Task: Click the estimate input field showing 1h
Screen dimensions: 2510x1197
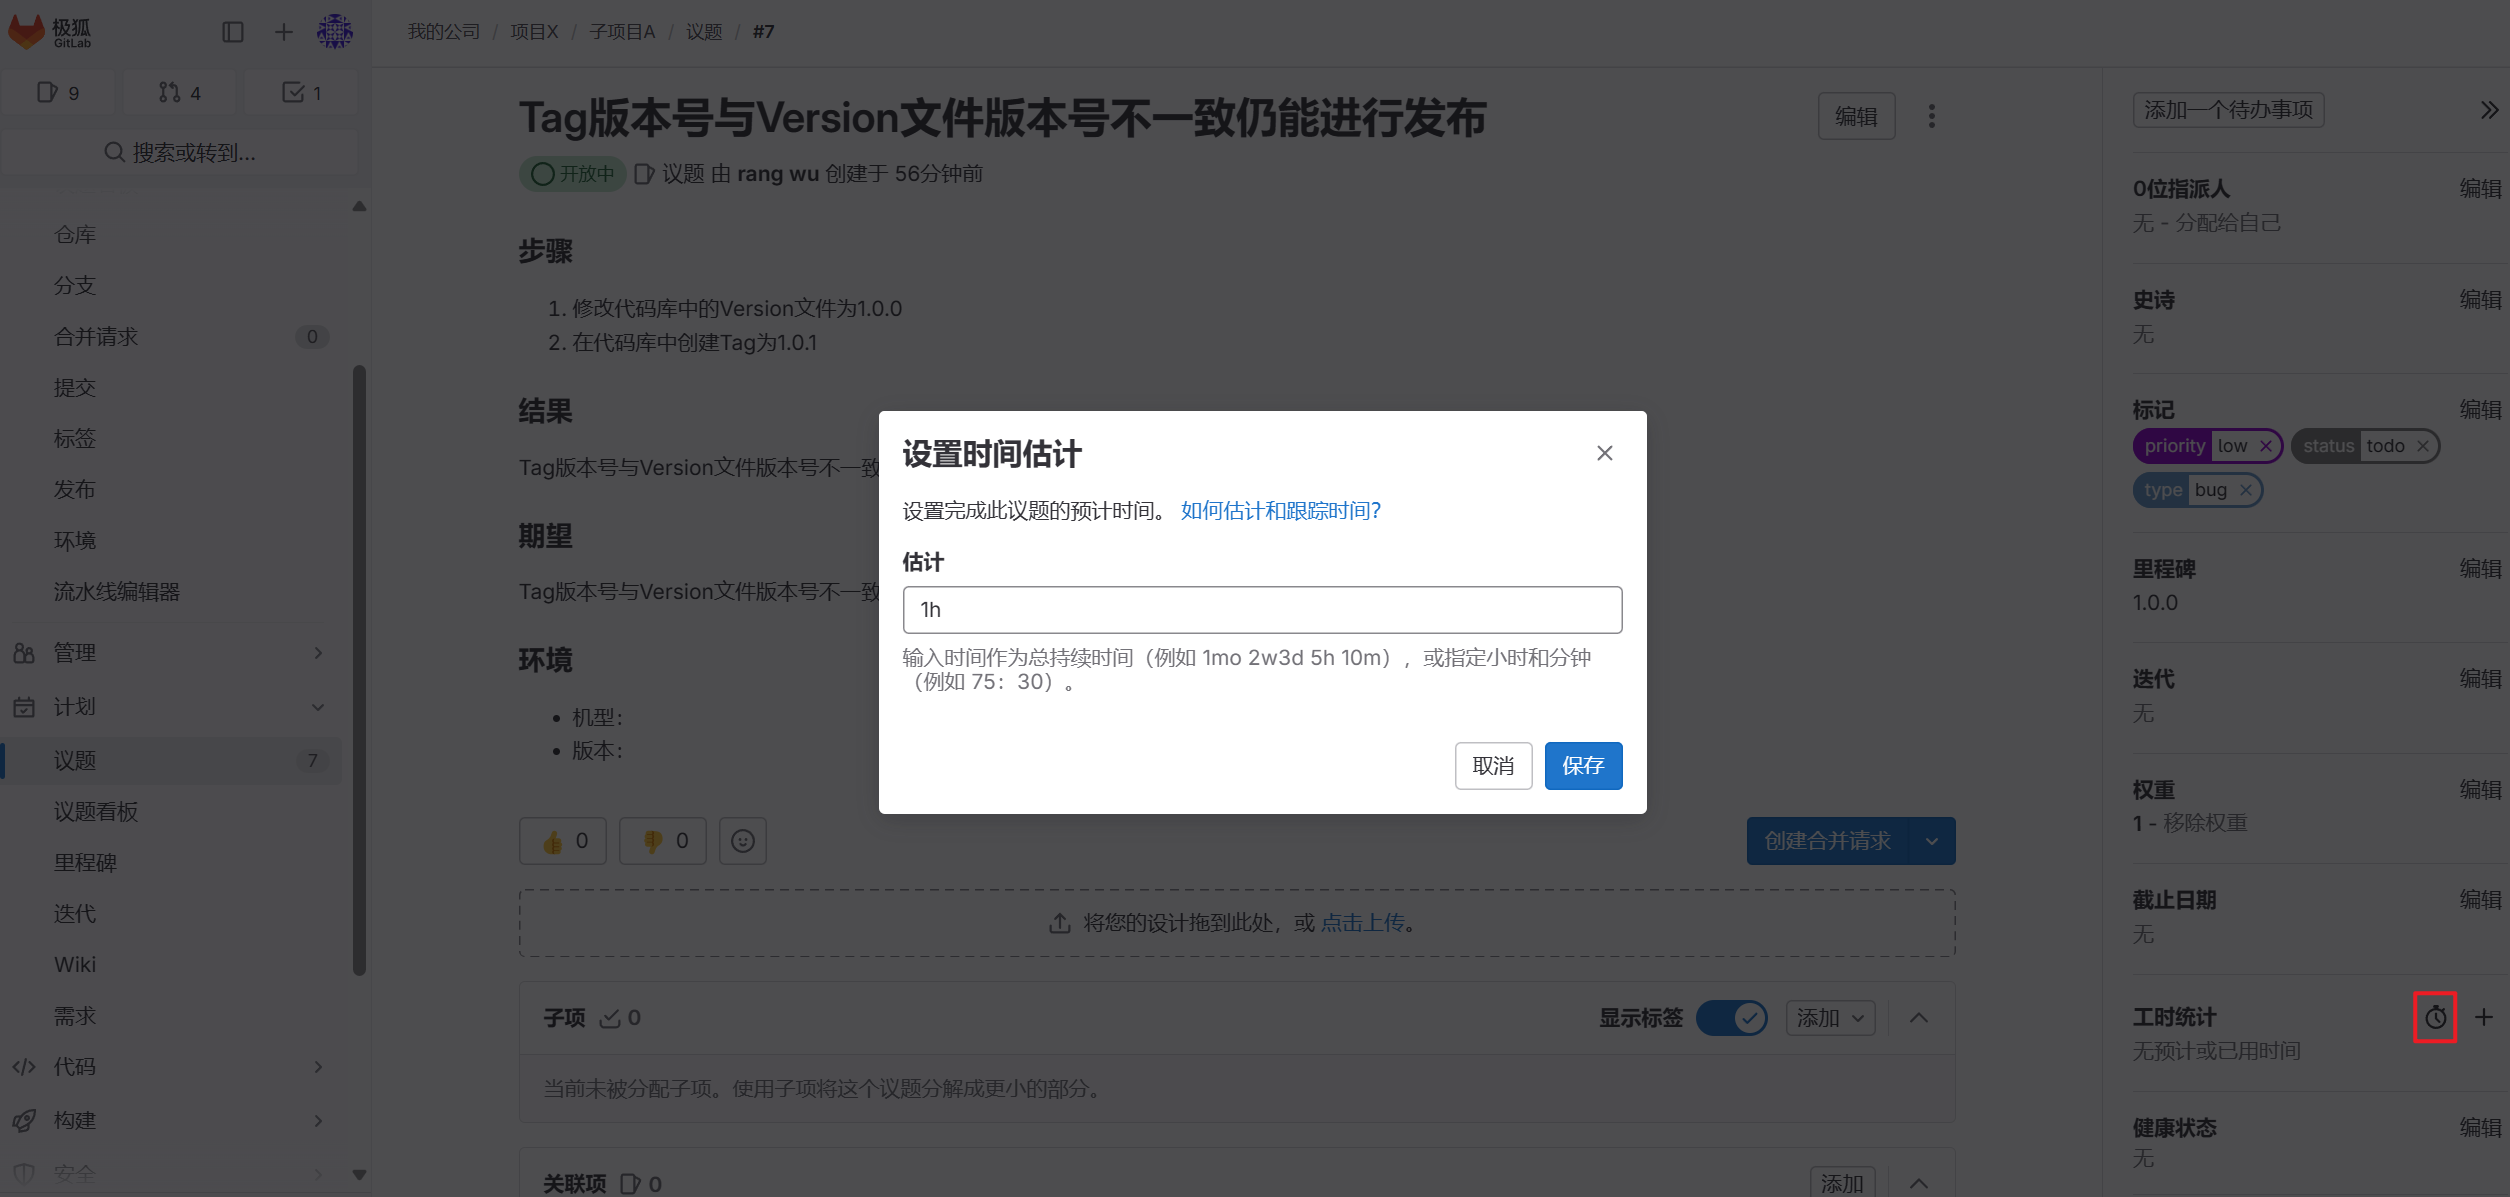Action: pos(1262,609)
